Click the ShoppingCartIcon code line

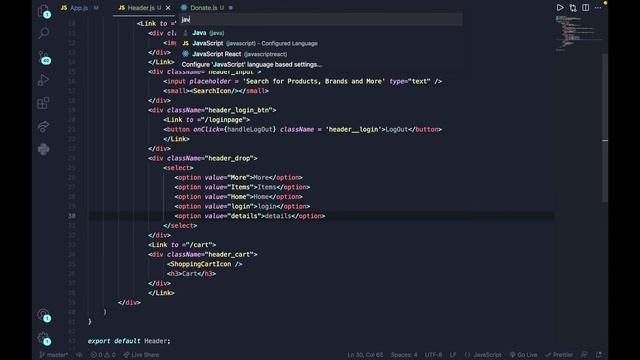click(x=204, y=264)
